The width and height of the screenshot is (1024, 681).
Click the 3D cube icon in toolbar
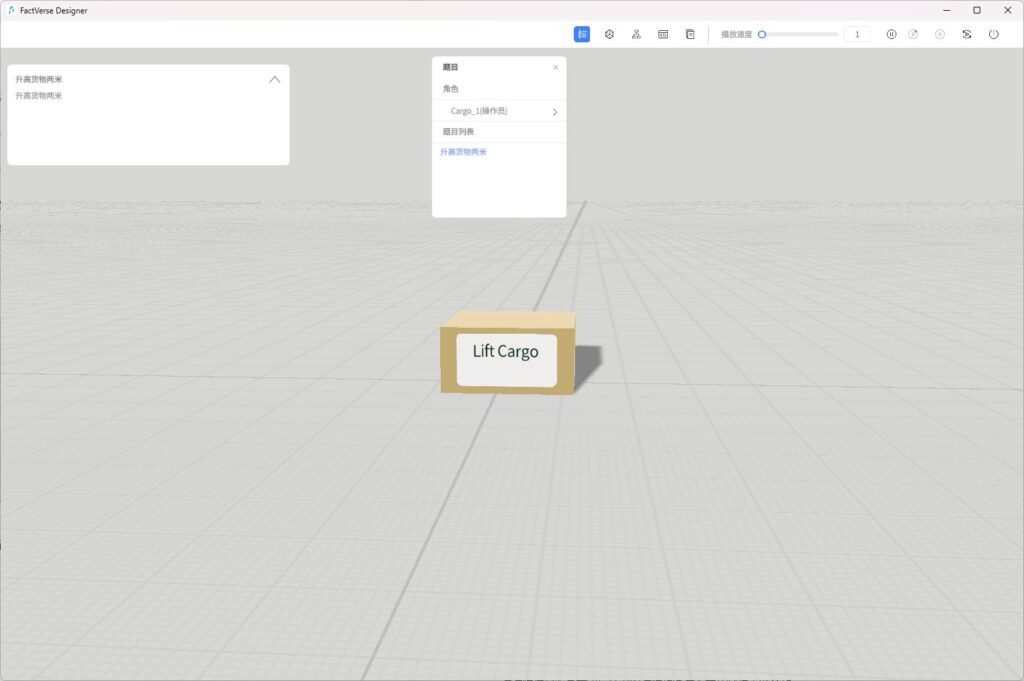coord(609,34)
